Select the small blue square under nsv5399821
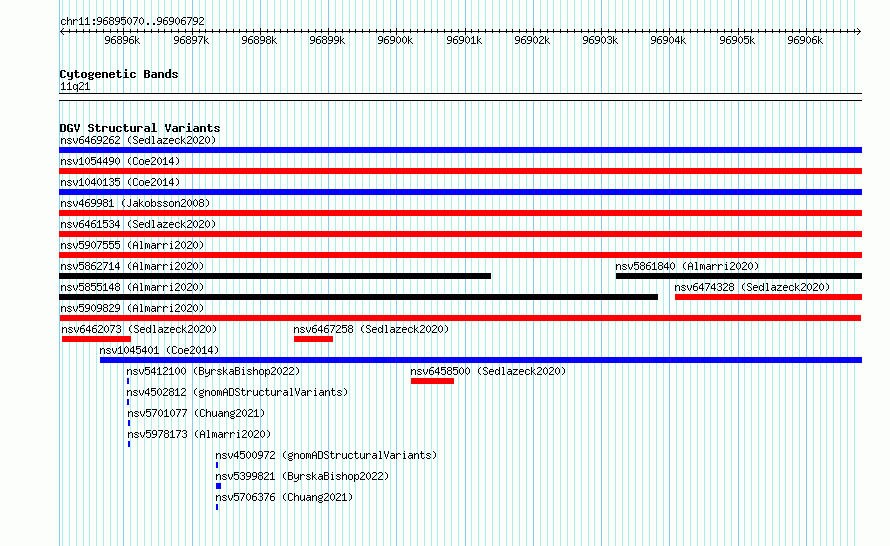The width and height of the screenshot is (890, 546). pos(219,486)
